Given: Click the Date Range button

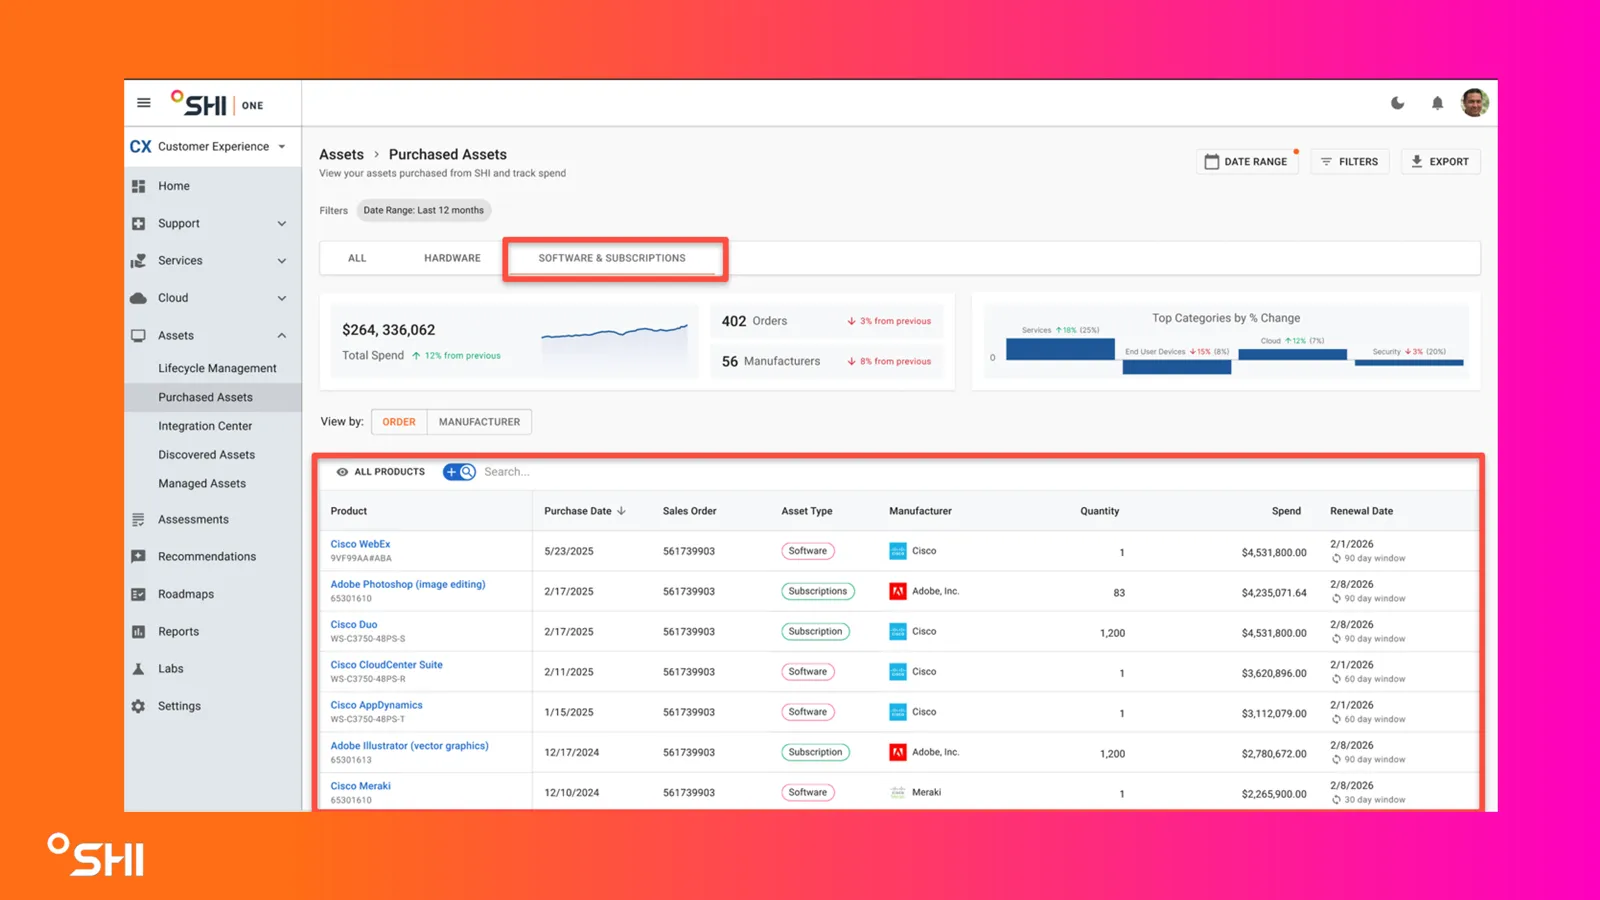Looking at the screenshot, I should coord(1246,161).
